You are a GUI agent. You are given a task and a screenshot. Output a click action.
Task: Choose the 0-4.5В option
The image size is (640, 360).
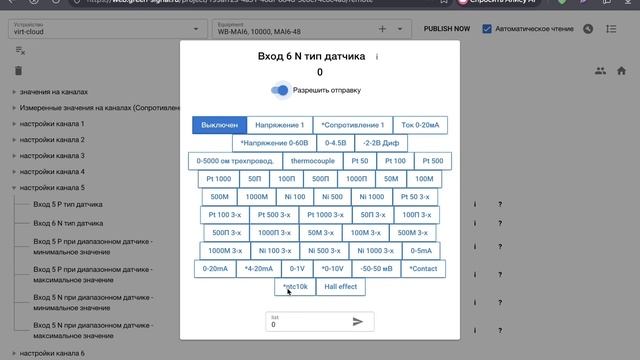[336, 143]
